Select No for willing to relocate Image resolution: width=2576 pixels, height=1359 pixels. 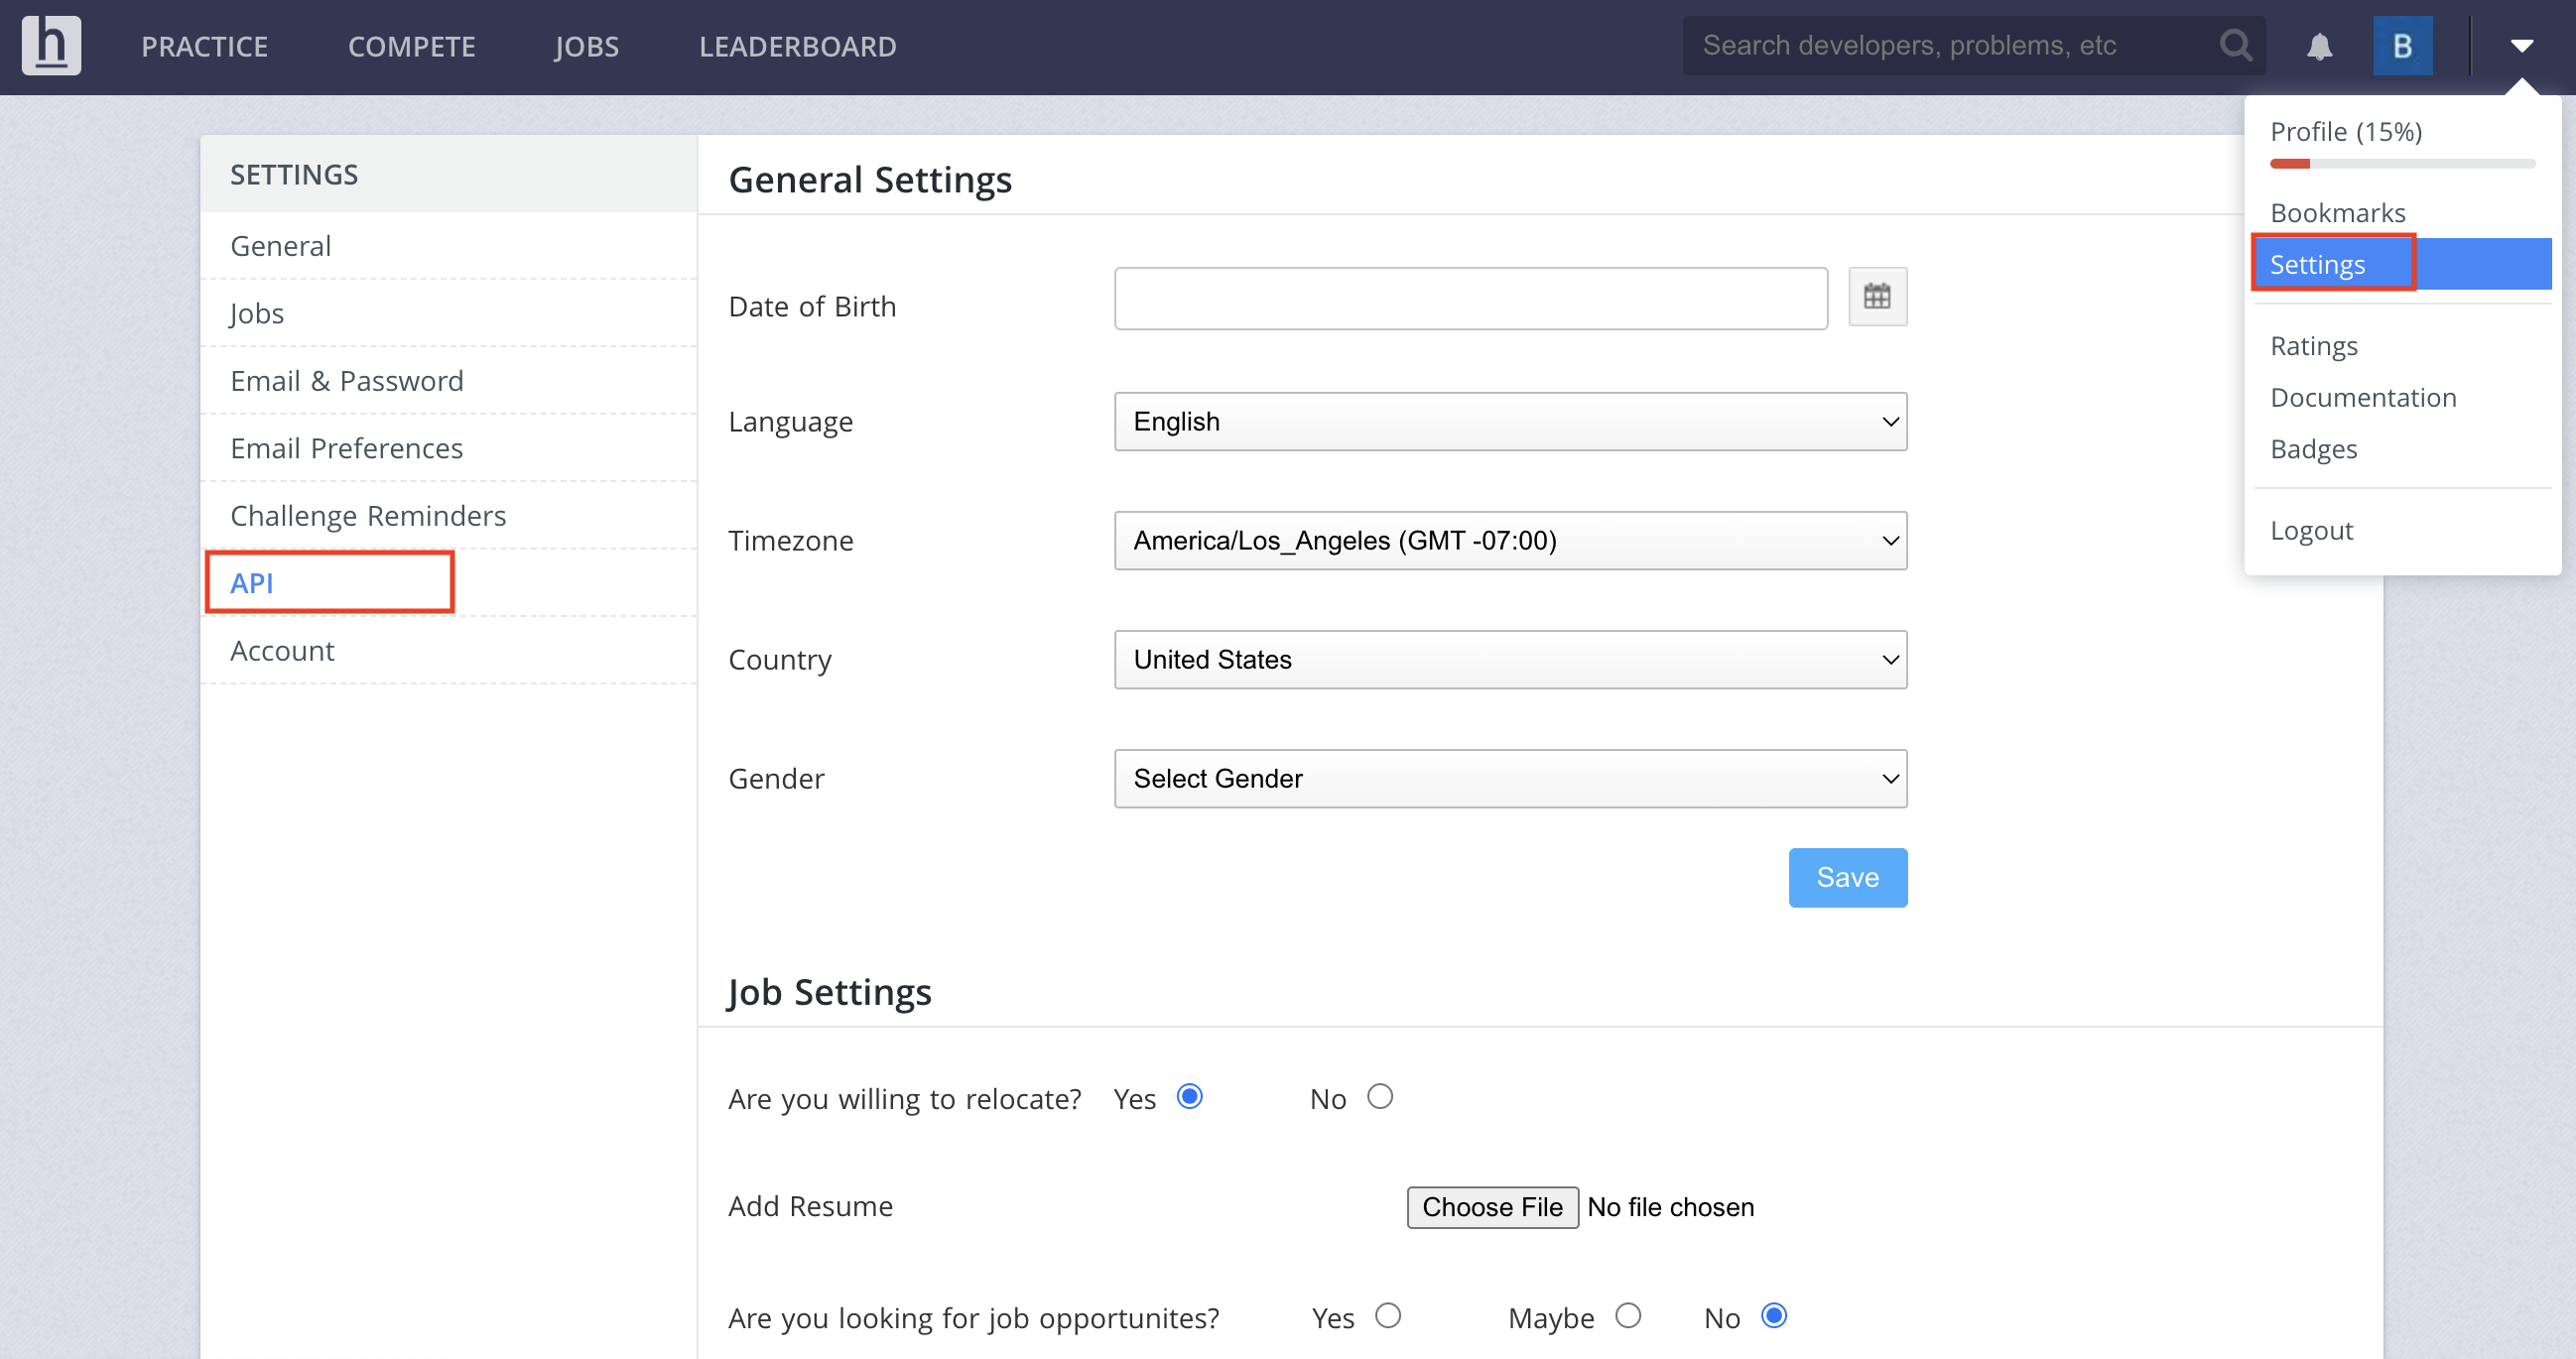click(1379, 1097)
